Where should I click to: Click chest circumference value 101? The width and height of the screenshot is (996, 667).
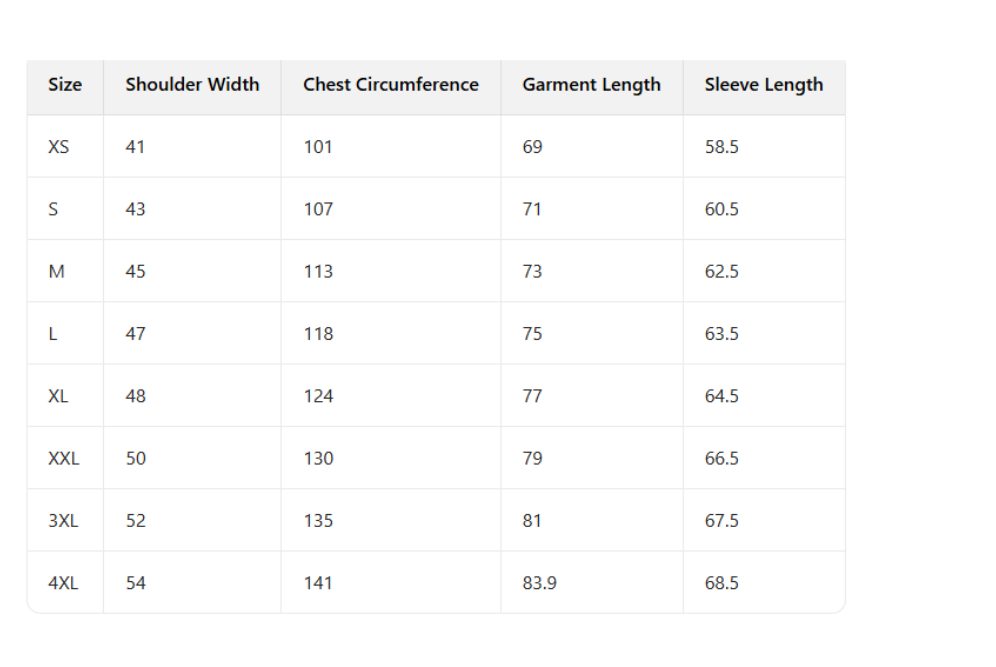tap(318, 147)
